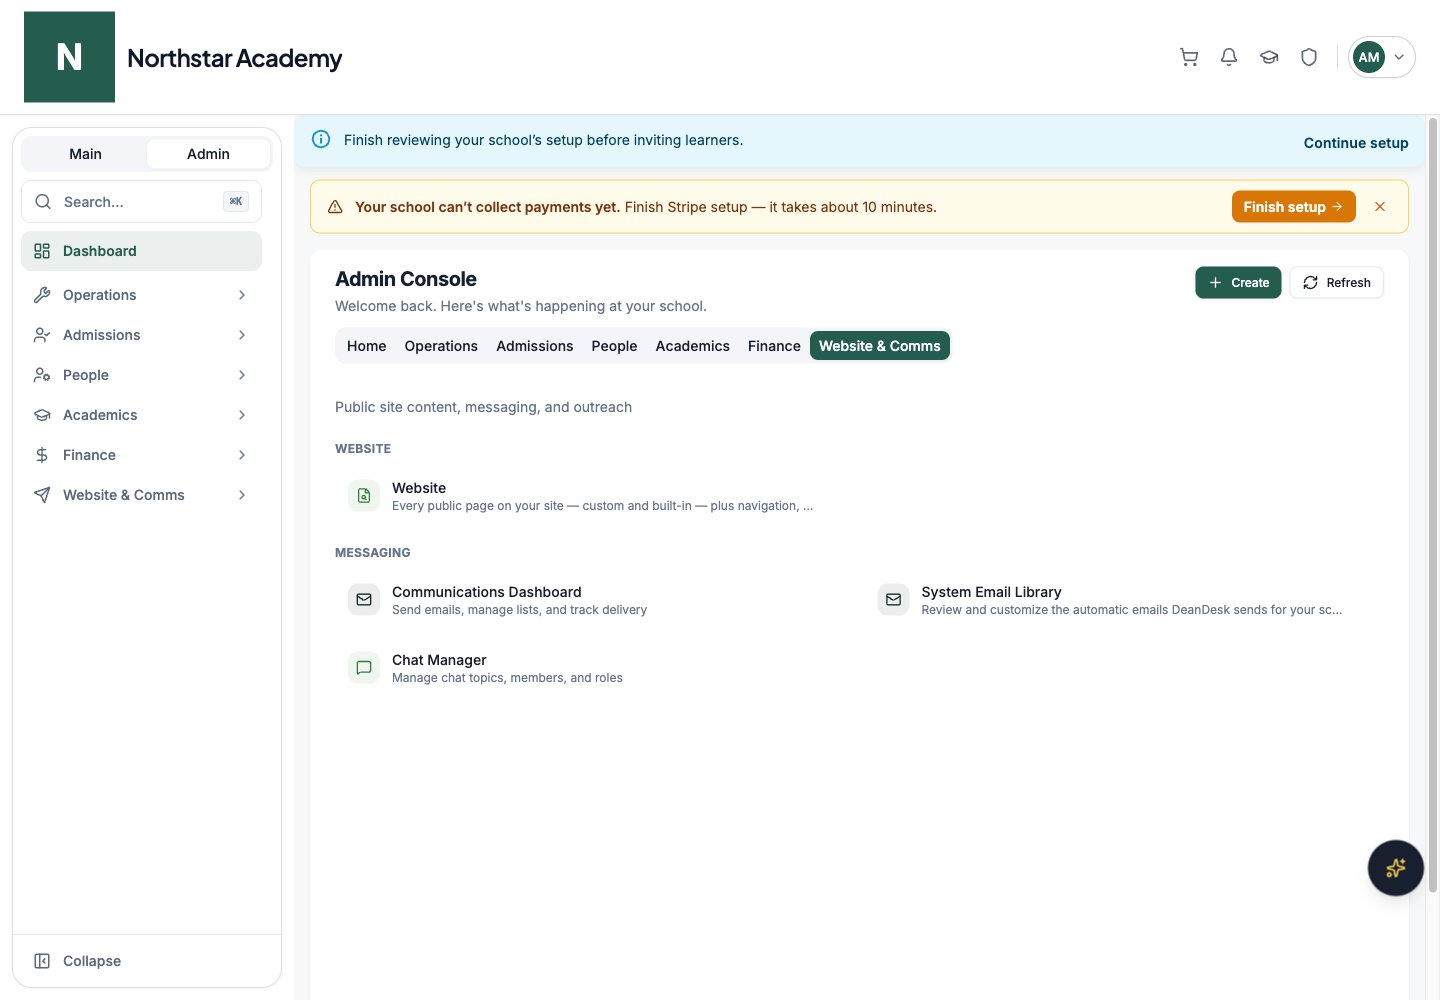Open the sparkle AI assistant button

coord(1395,868)
